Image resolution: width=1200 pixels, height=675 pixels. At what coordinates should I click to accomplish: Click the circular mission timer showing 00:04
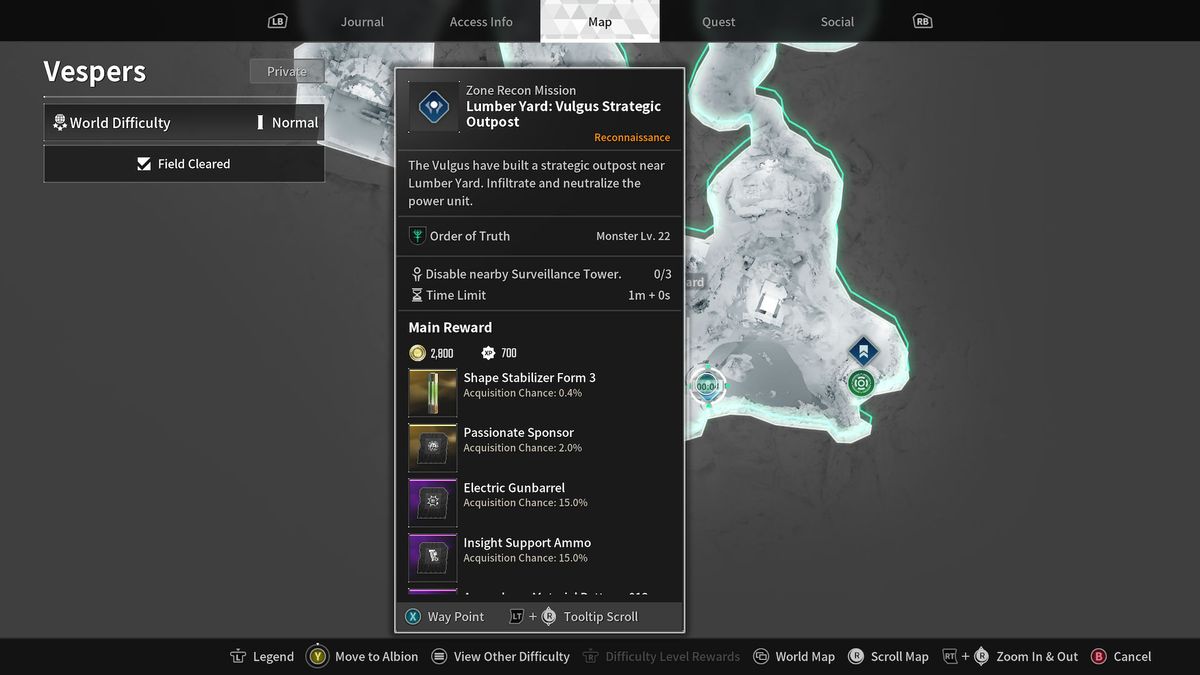coord(706,384)
